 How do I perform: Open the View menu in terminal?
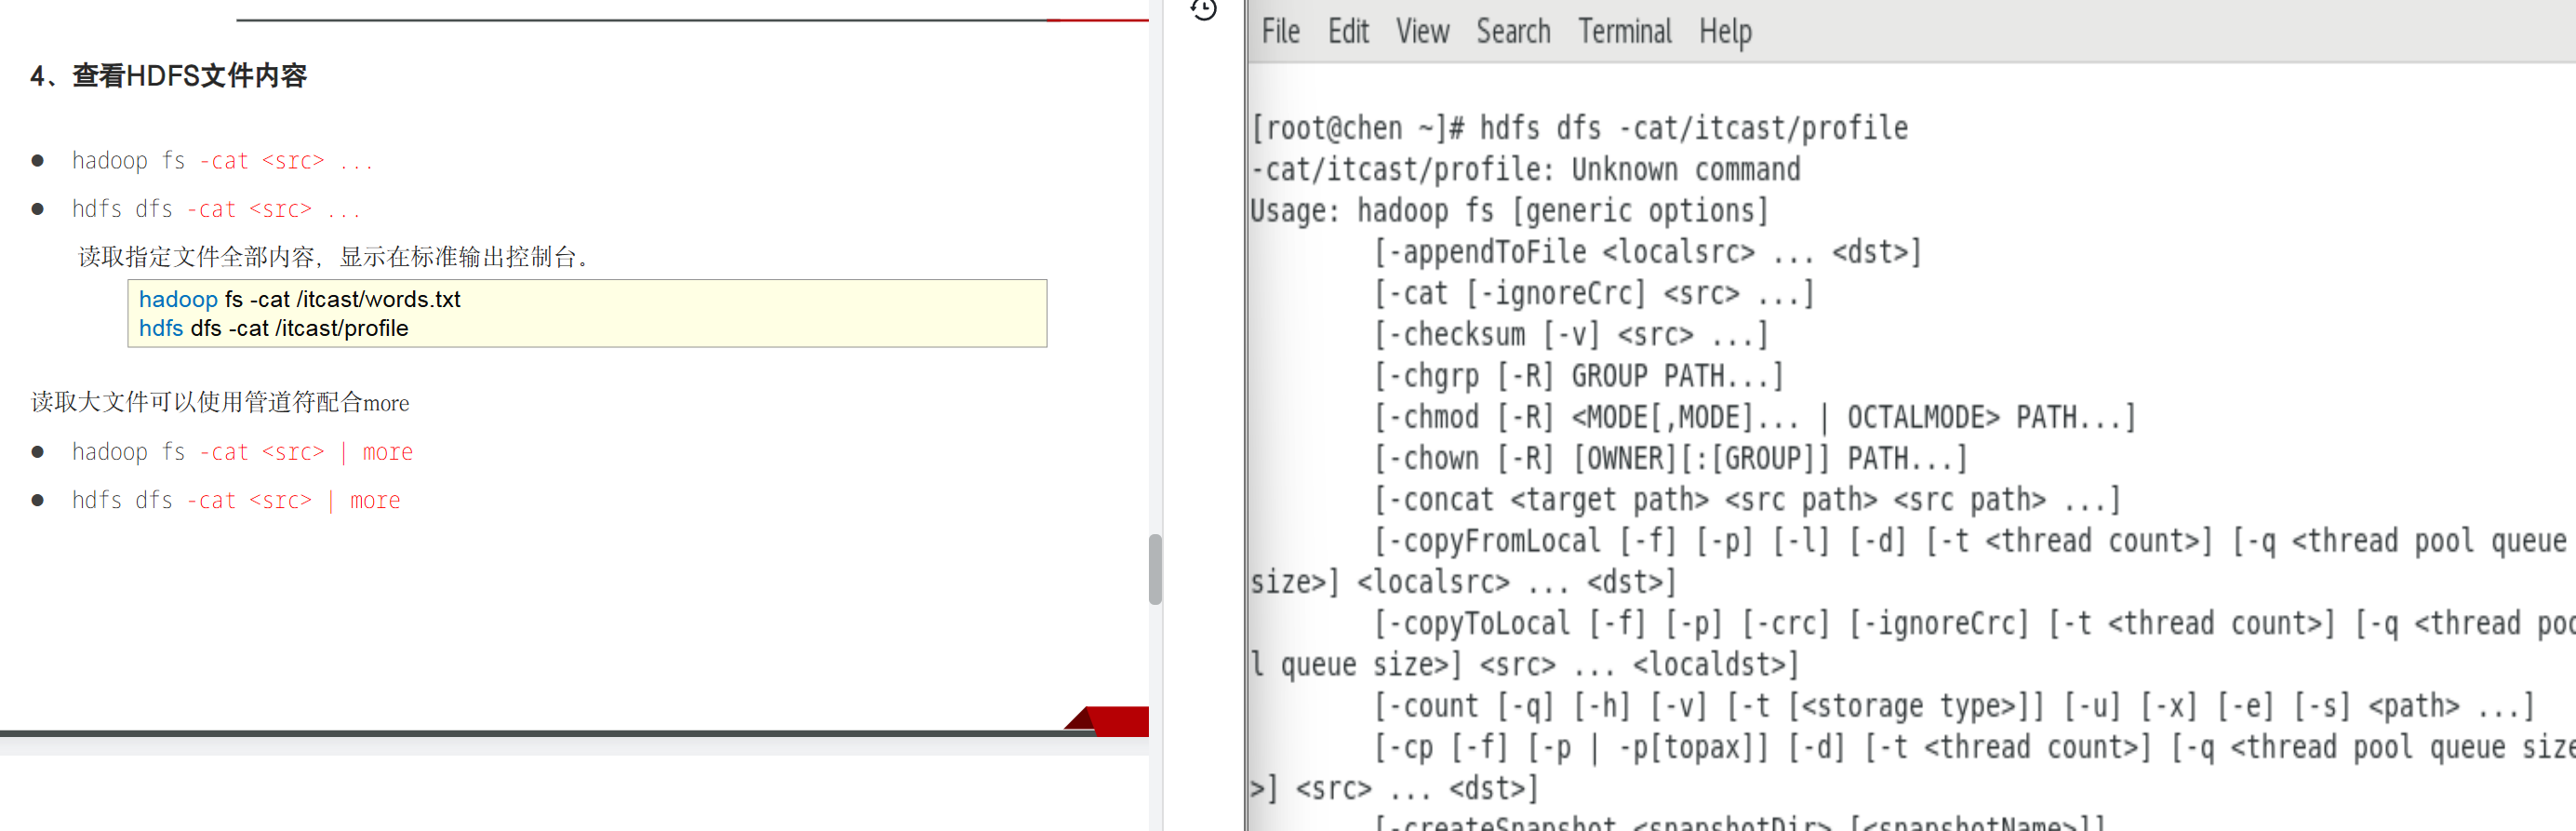pyautogui.click(x=1422, y=32)
